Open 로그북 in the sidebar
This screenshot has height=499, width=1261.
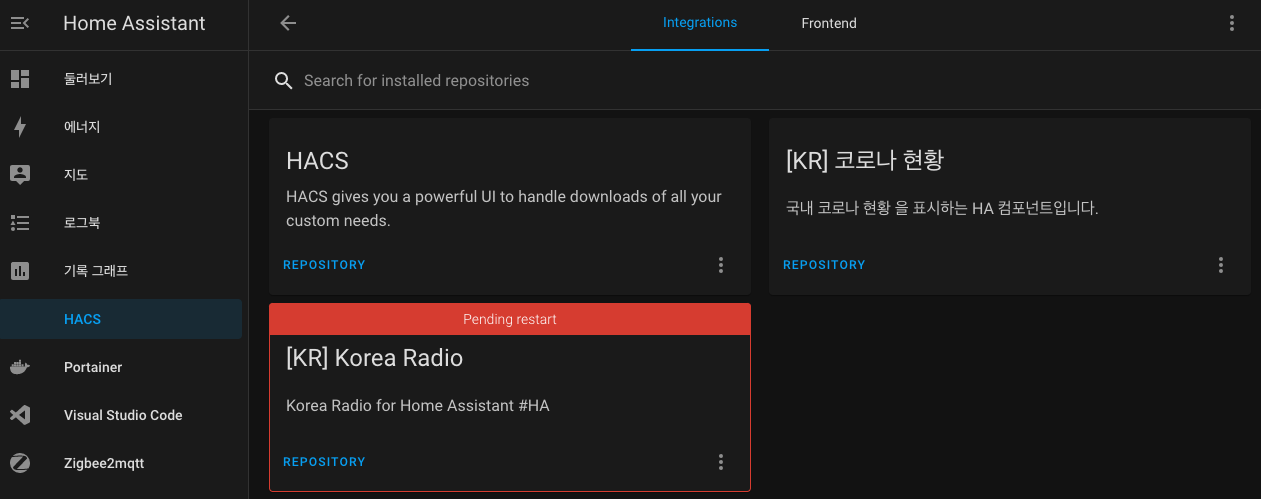click(x=121, y=223)
